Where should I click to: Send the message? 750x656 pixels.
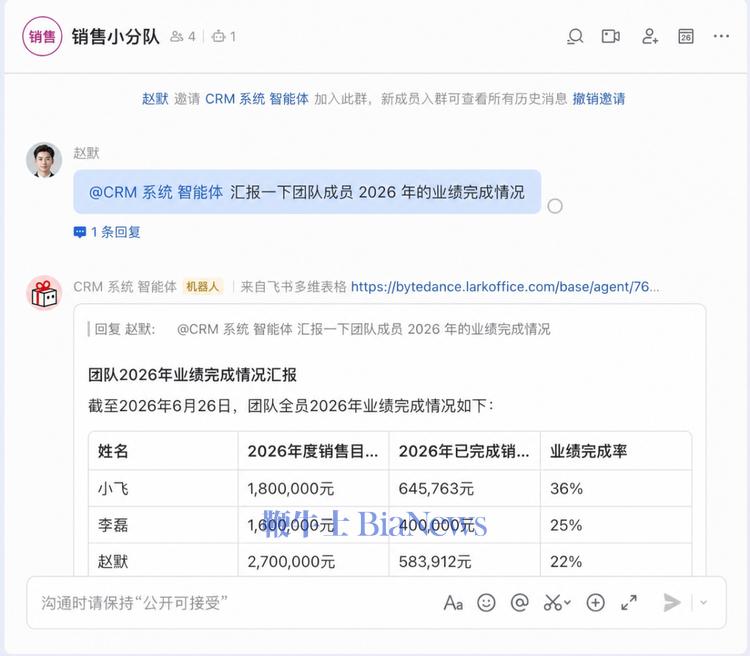point(672,603)
